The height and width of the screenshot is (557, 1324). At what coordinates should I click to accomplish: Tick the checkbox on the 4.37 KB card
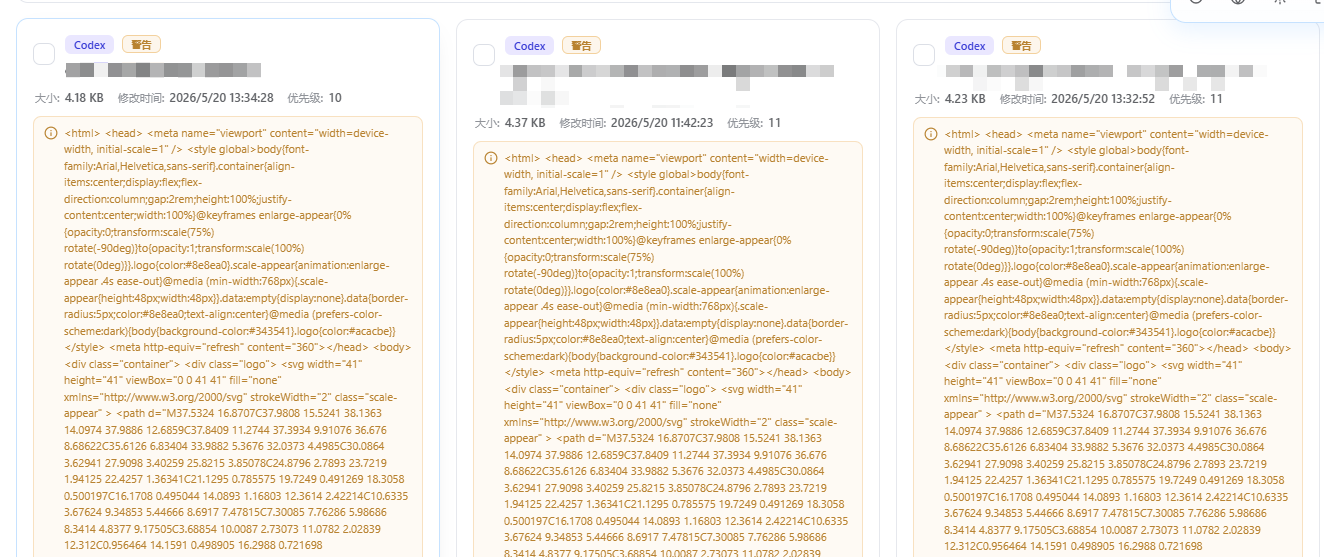click(x=484, y=55)
